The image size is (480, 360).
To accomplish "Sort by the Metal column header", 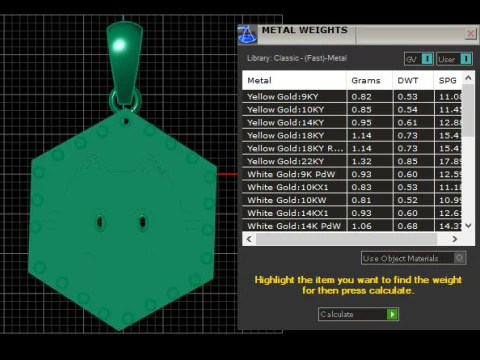I will 294,80.
